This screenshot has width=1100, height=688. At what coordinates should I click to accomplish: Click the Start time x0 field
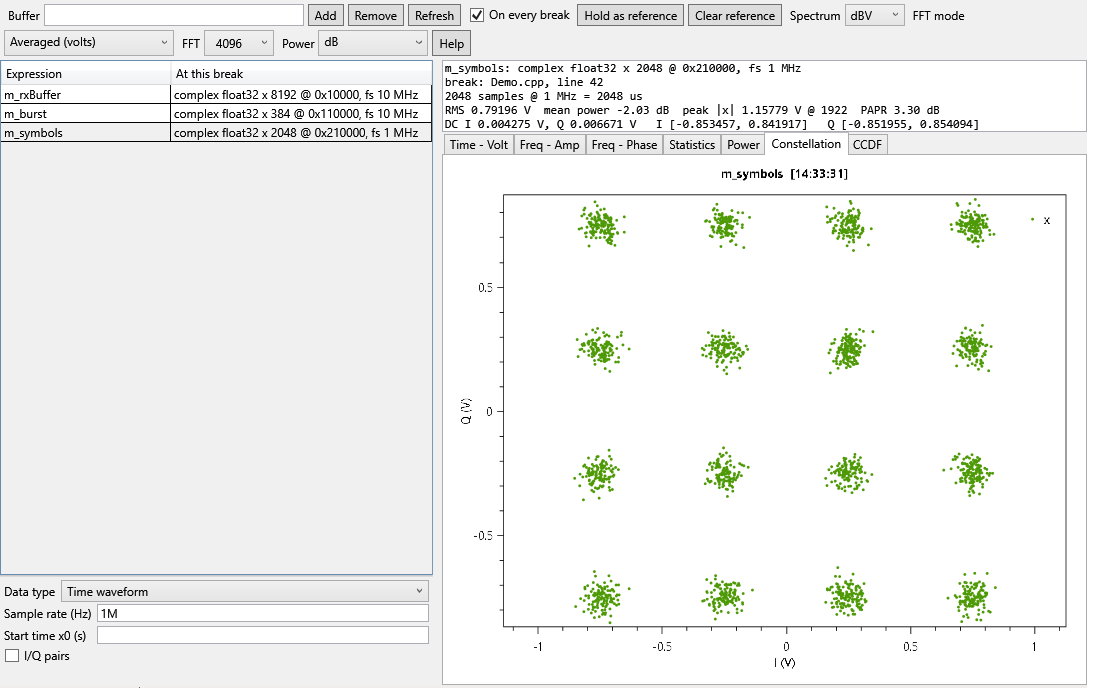(262, 635)
